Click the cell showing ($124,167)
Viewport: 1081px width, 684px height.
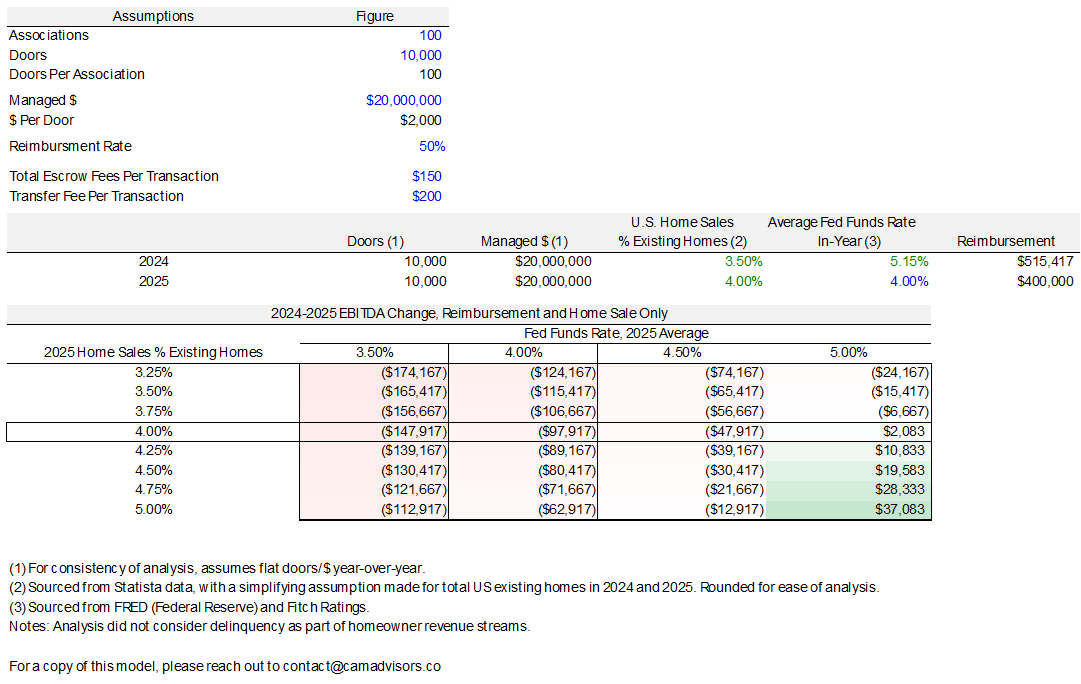point(523,373)
